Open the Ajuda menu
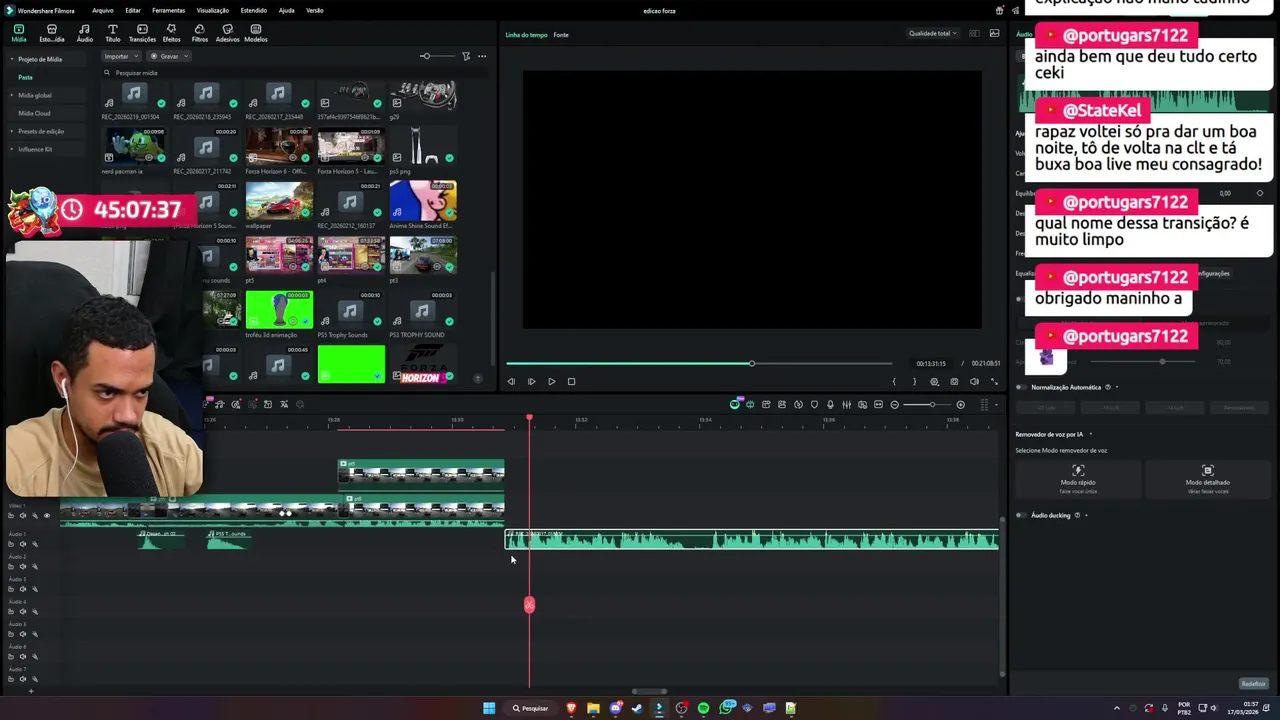The image size is (1280, 720). pyautogui.click(x=286, y=10)
